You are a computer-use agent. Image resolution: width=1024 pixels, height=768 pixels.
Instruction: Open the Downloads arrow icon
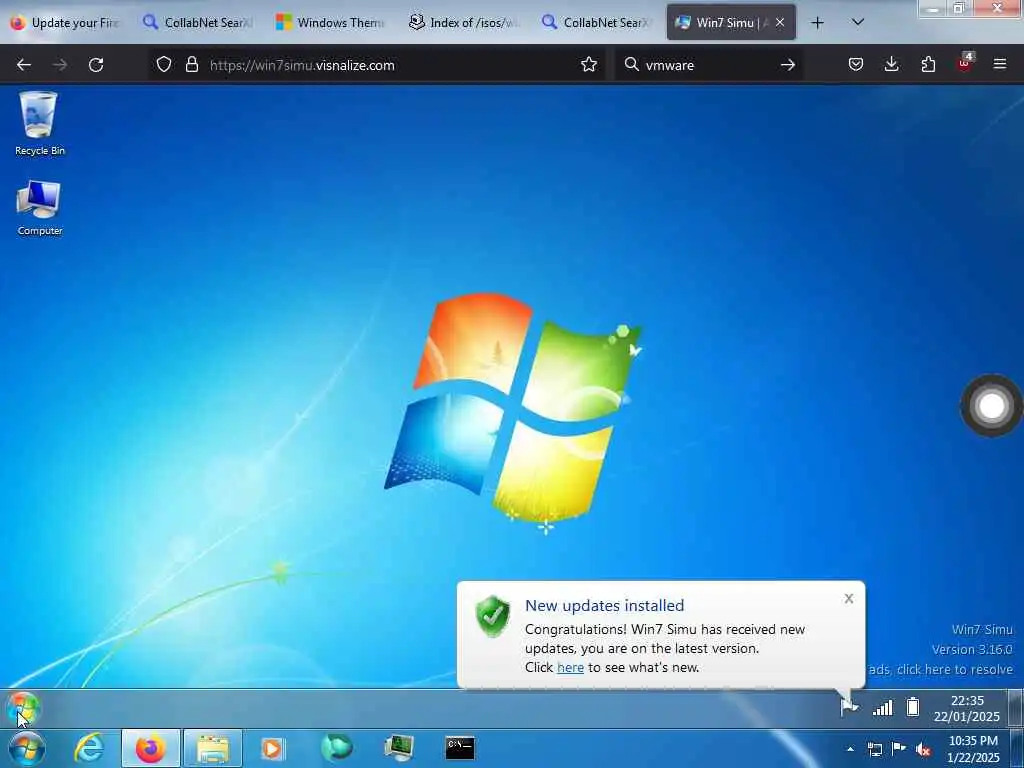pyautogui.click(x=891, y=65)
